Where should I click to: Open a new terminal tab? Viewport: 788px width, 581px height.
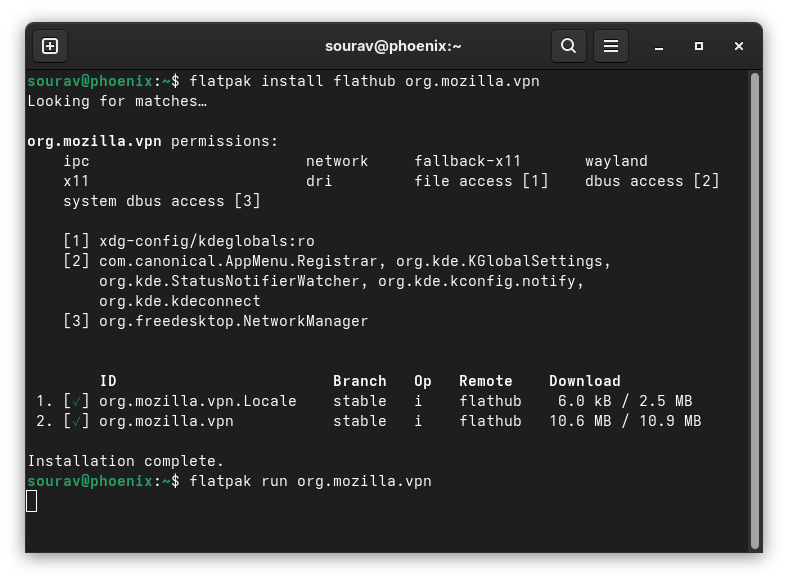(x=50, y=46)
